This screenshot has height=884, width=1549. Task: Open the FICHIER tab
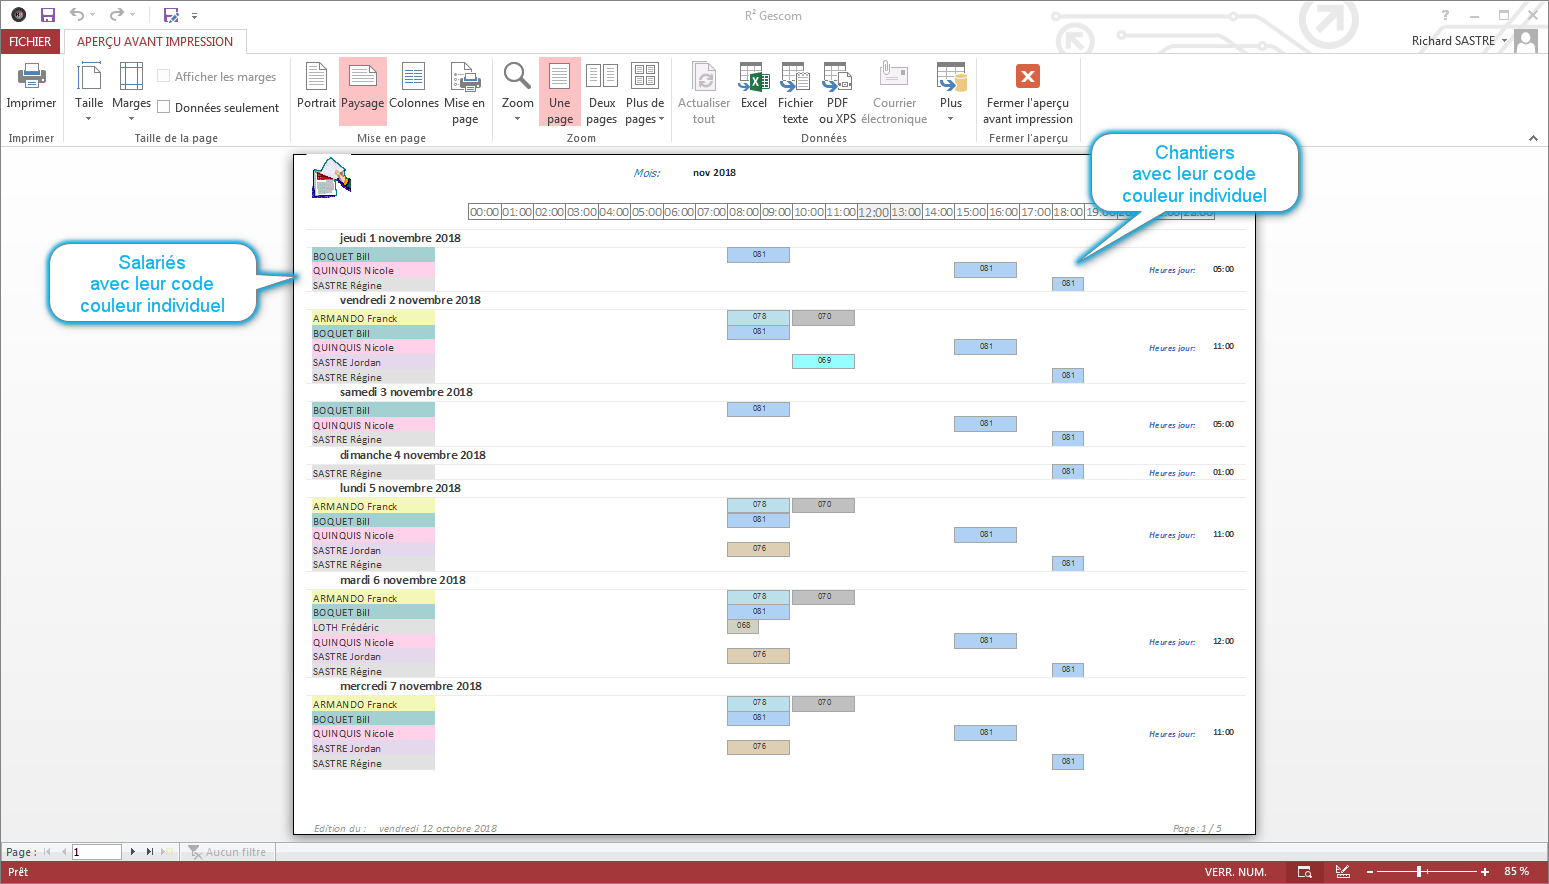point(30,41)
